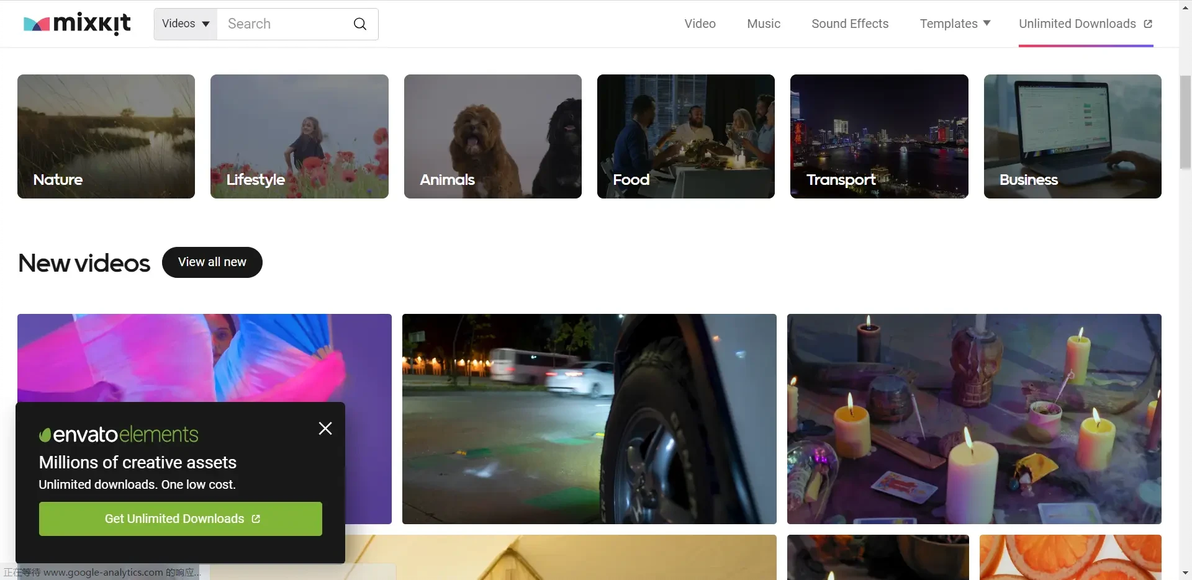Open the night street car wheel video
Viewport: 1192px width, 580px height.
[x=589, y=419]
